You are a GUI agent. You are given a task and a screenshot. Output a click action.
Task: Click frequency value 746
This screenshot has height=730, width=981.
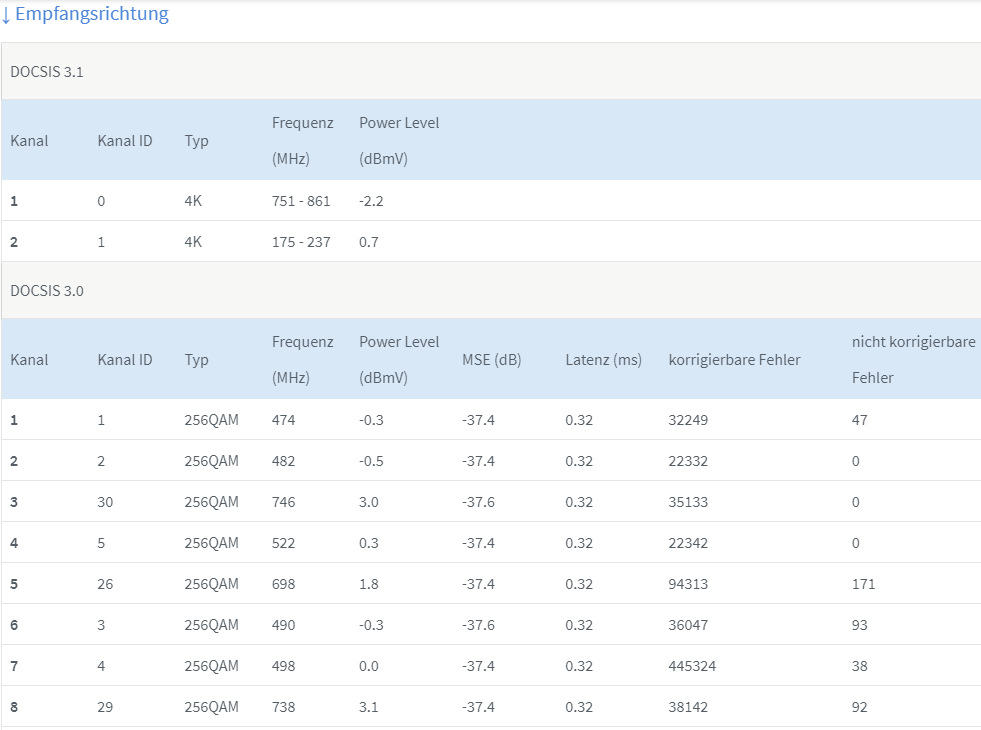(283, 502)
